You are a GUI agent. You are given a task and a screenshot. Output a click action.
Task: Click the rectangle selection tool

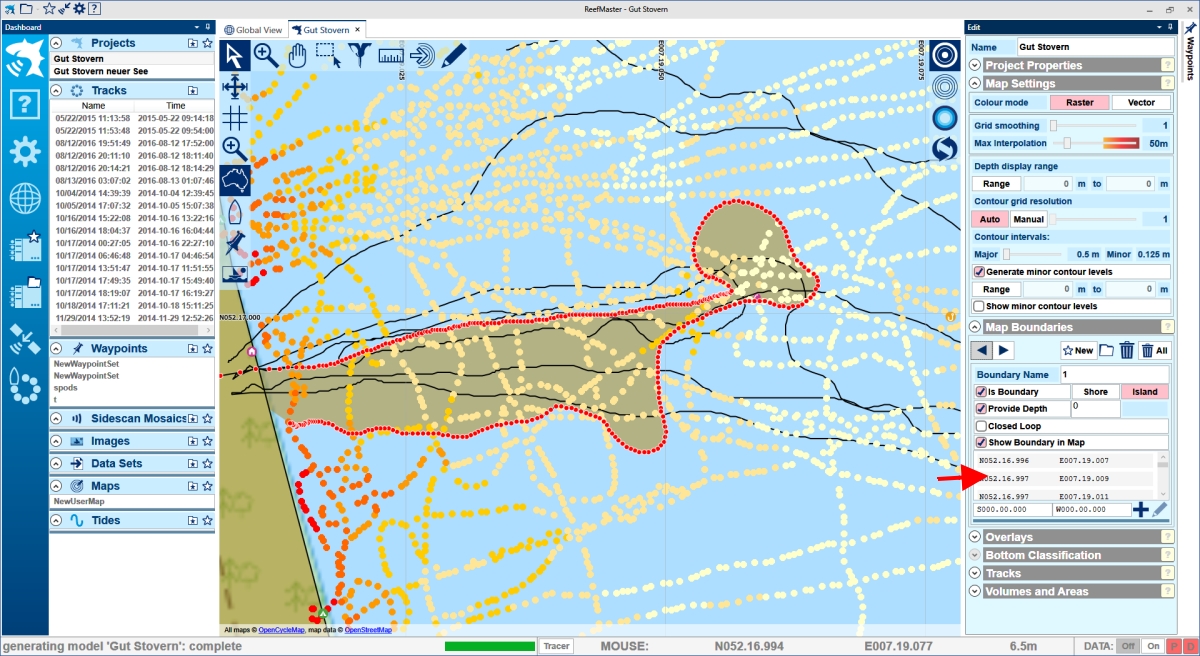tap(328, 55)
